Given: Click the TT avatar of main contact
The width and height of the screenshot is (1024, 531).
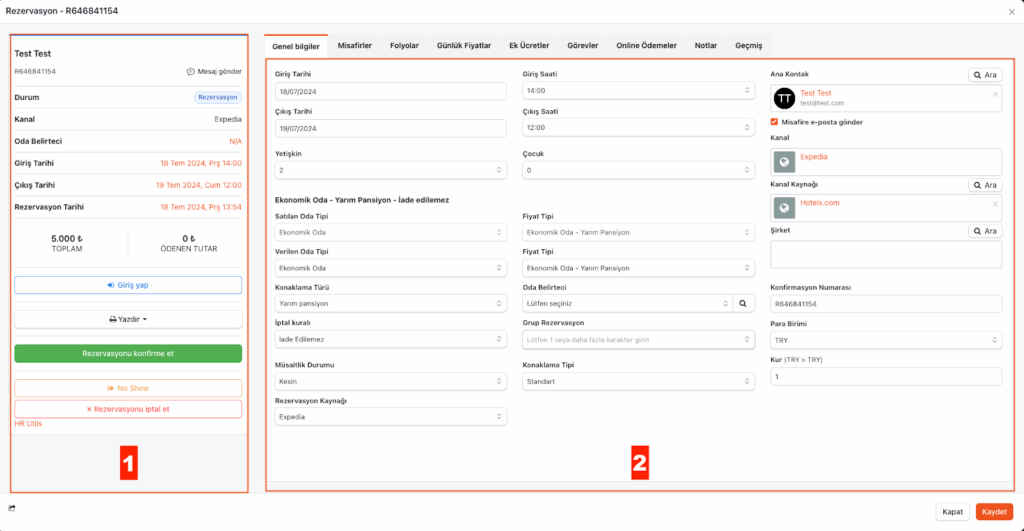Looking at the screenshot, I should [785, 98].
